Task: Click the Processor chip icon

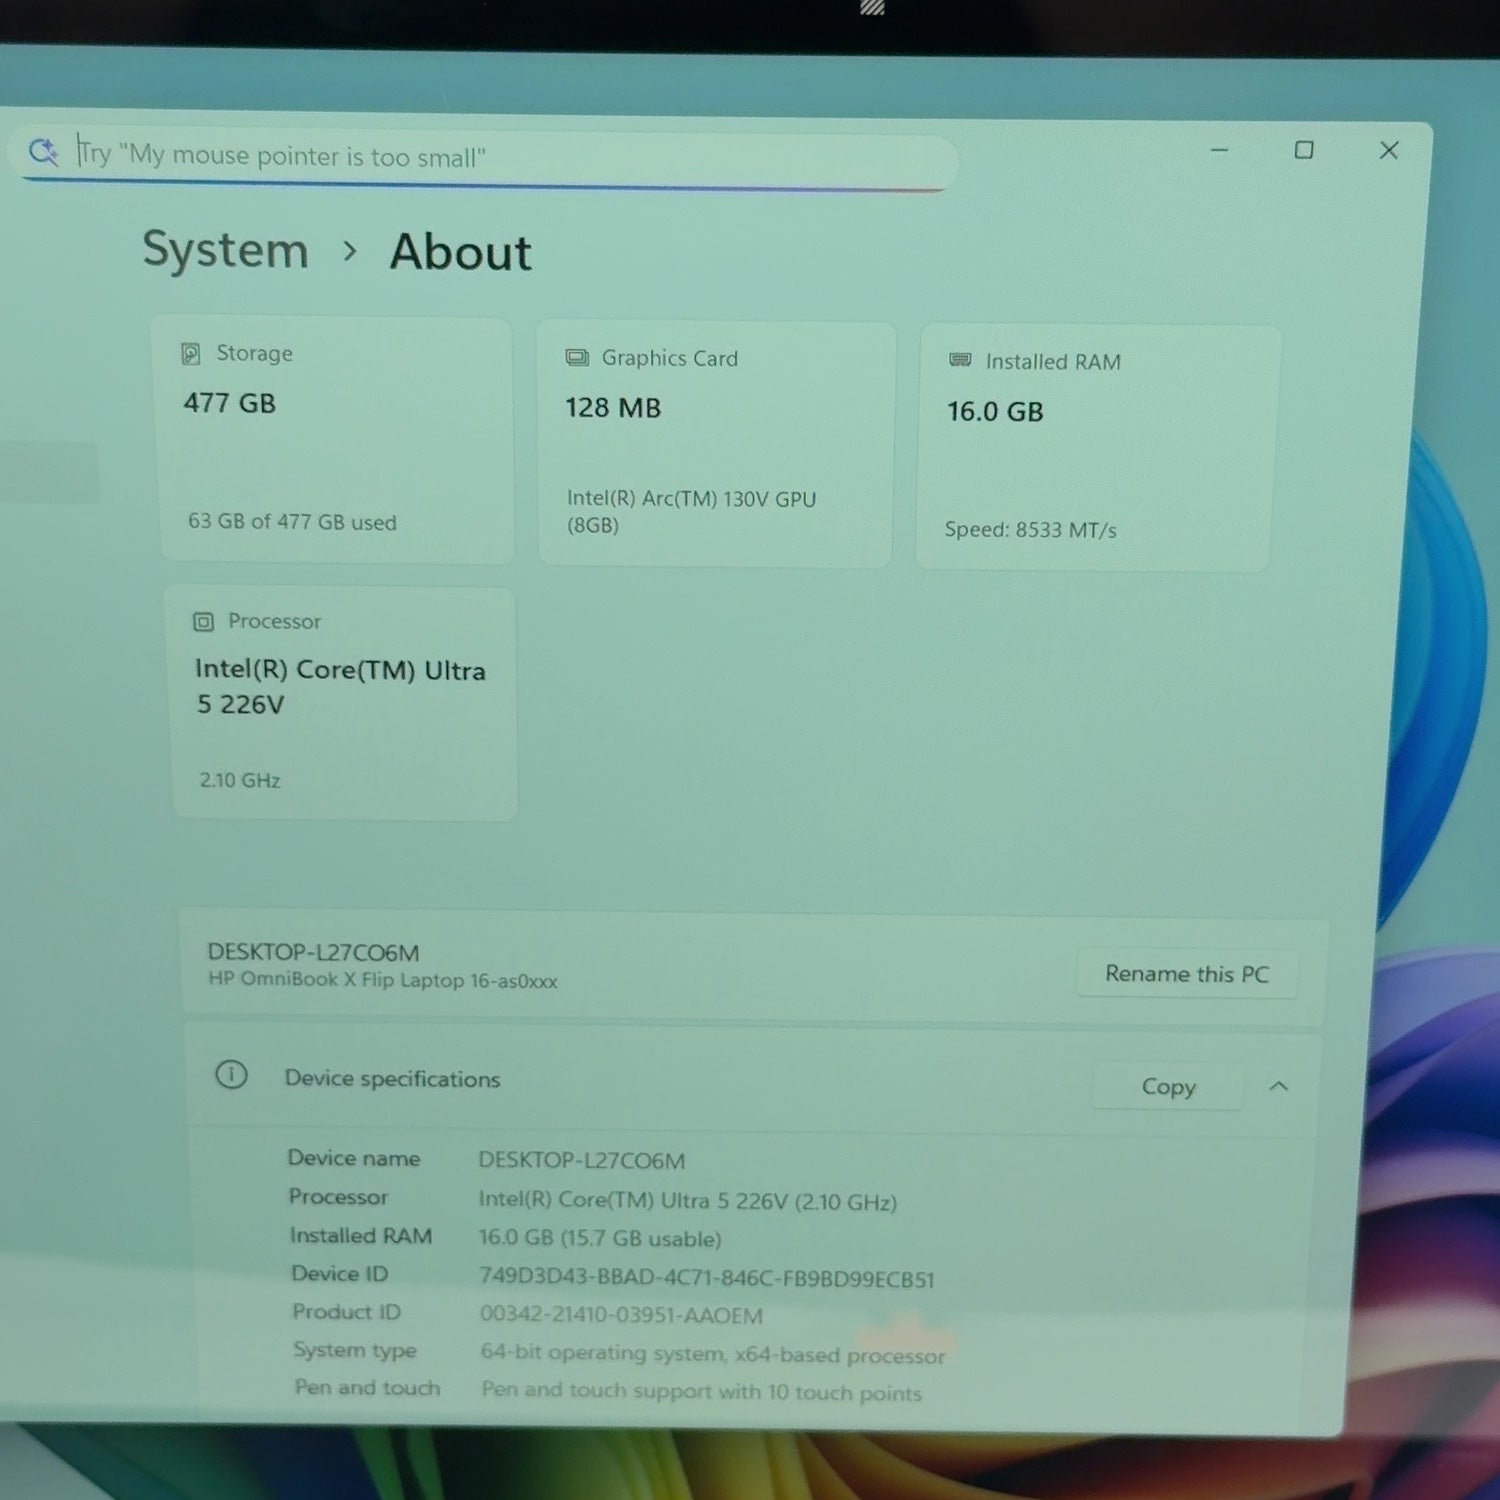Action: coord(203,622)
